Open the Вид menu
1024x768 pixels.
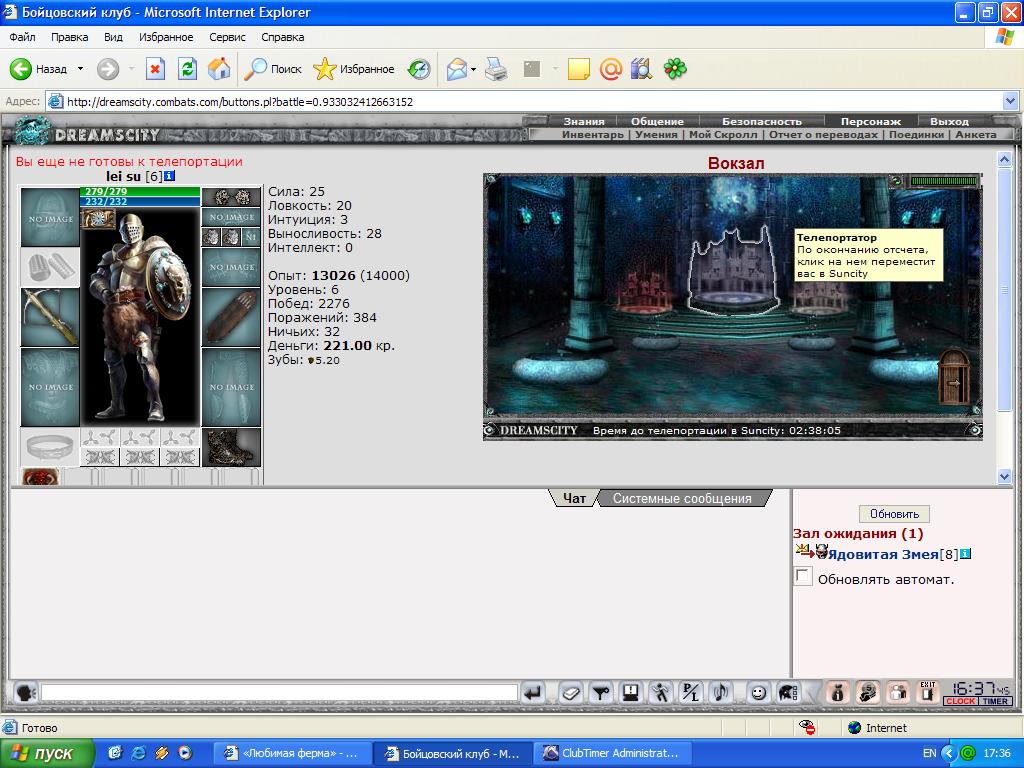[x=113, y=37]
